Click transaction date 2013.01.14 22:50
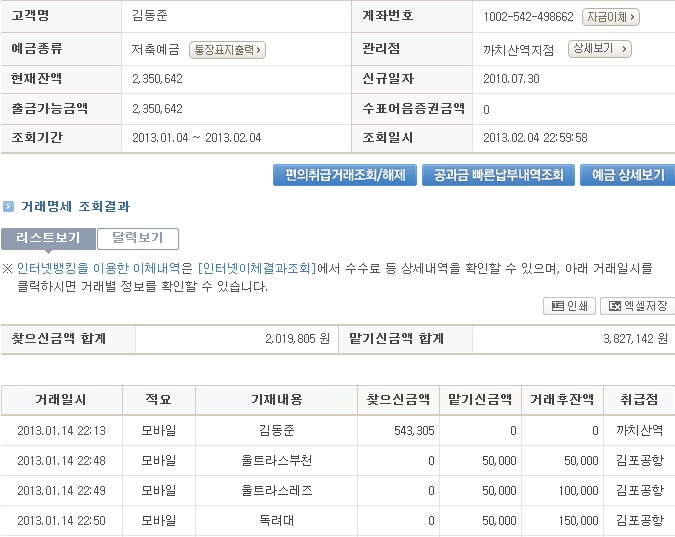675x537 pixels. (x=61, y=521)
